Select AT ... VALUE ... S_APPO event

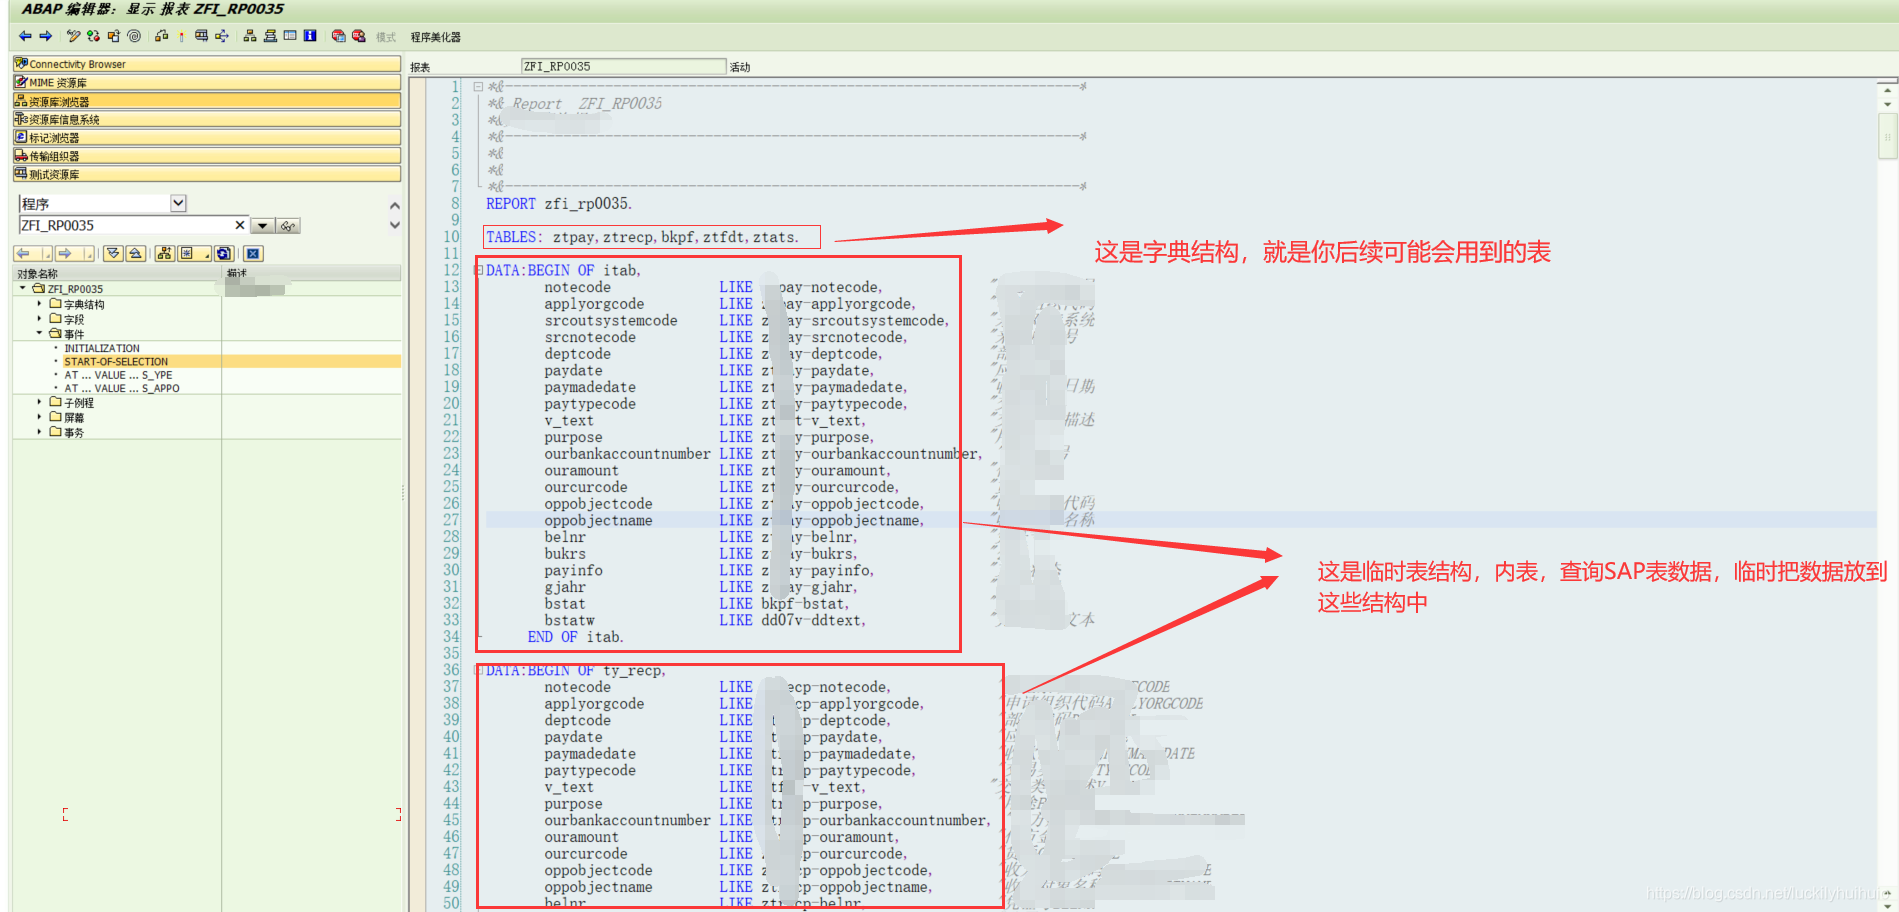click(x=122, y=388)
